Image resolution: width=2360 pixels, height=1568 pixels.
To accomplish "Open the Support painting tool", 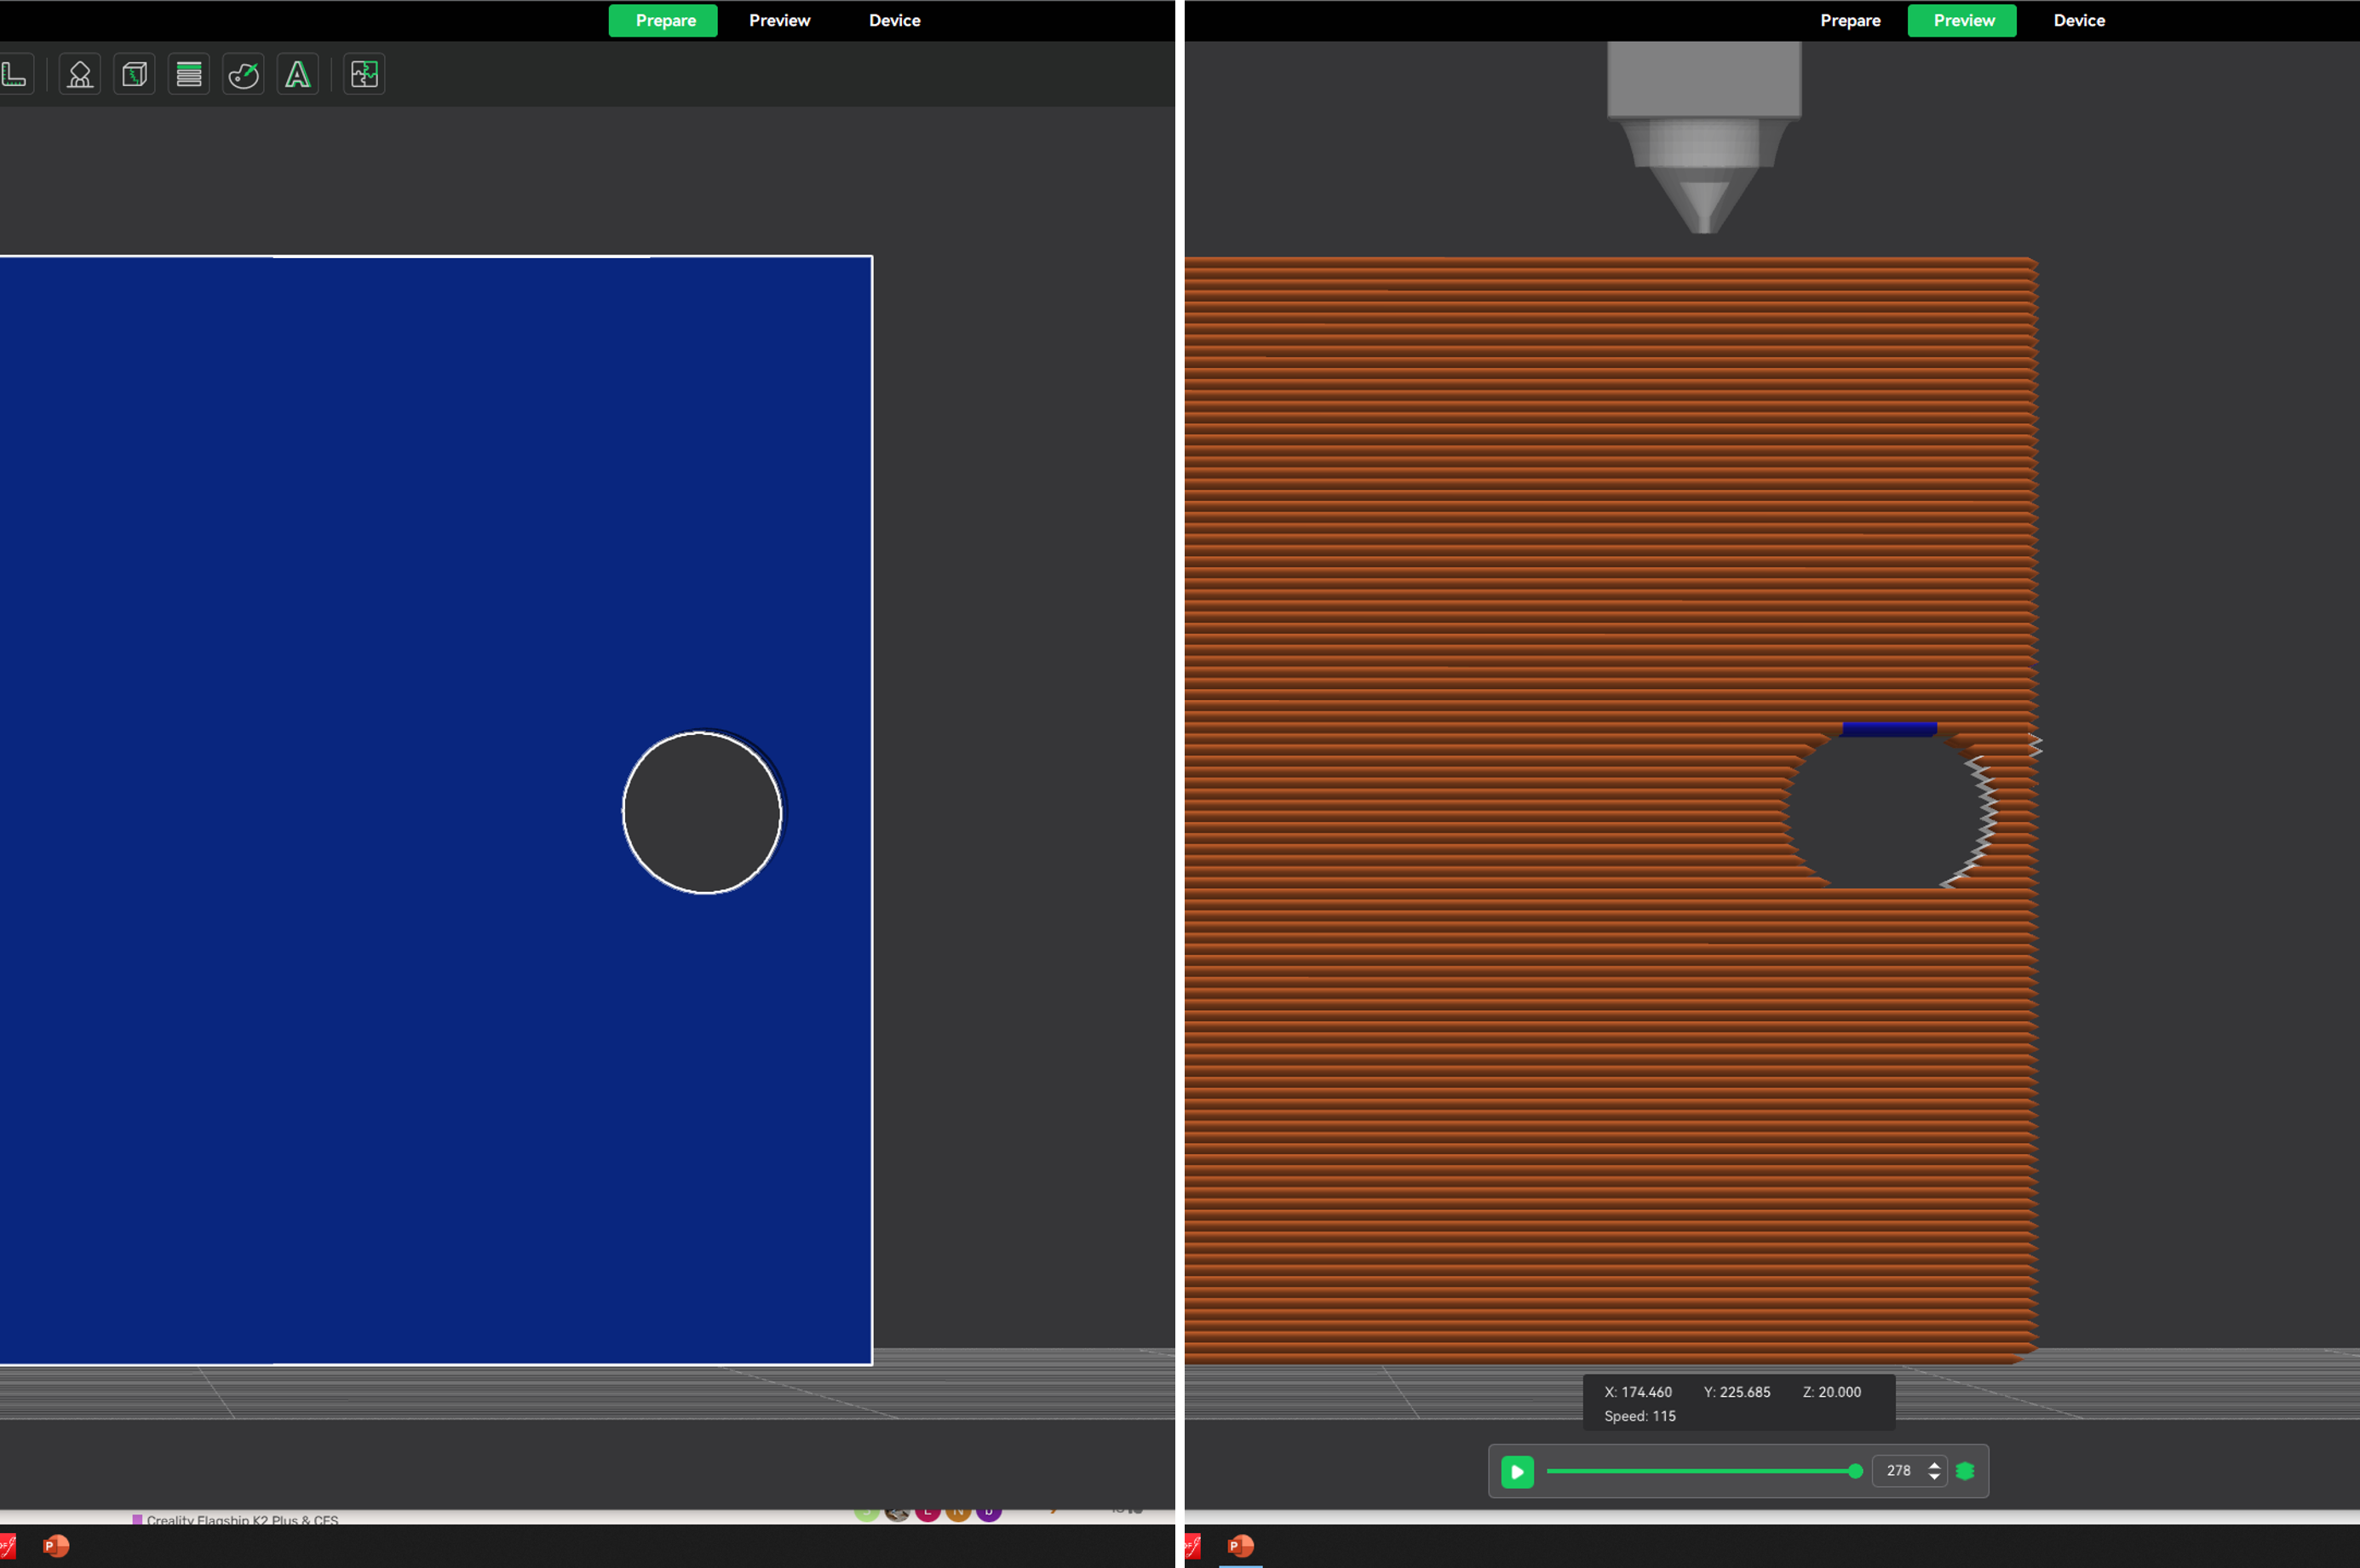I will pos(80,74).
